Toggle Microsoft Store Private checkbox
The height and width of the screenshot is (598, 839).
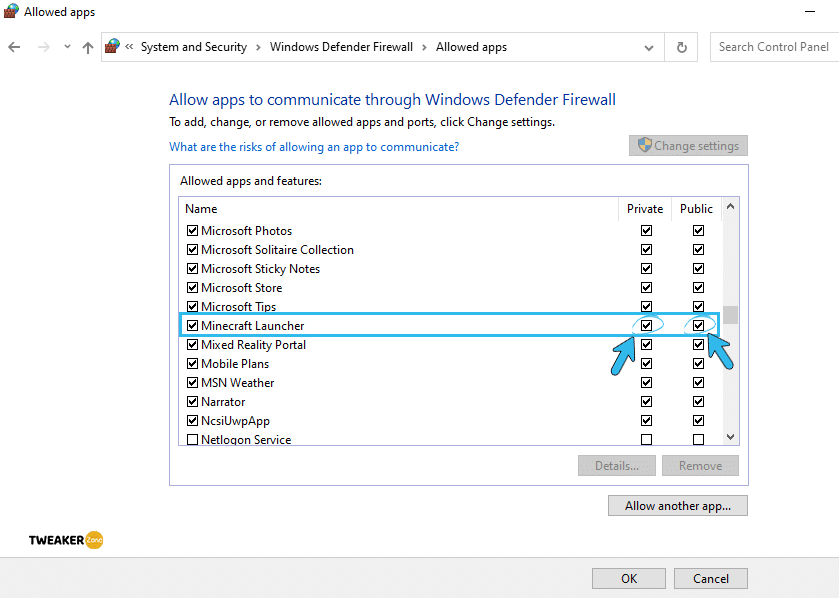(x=646, y=288)
